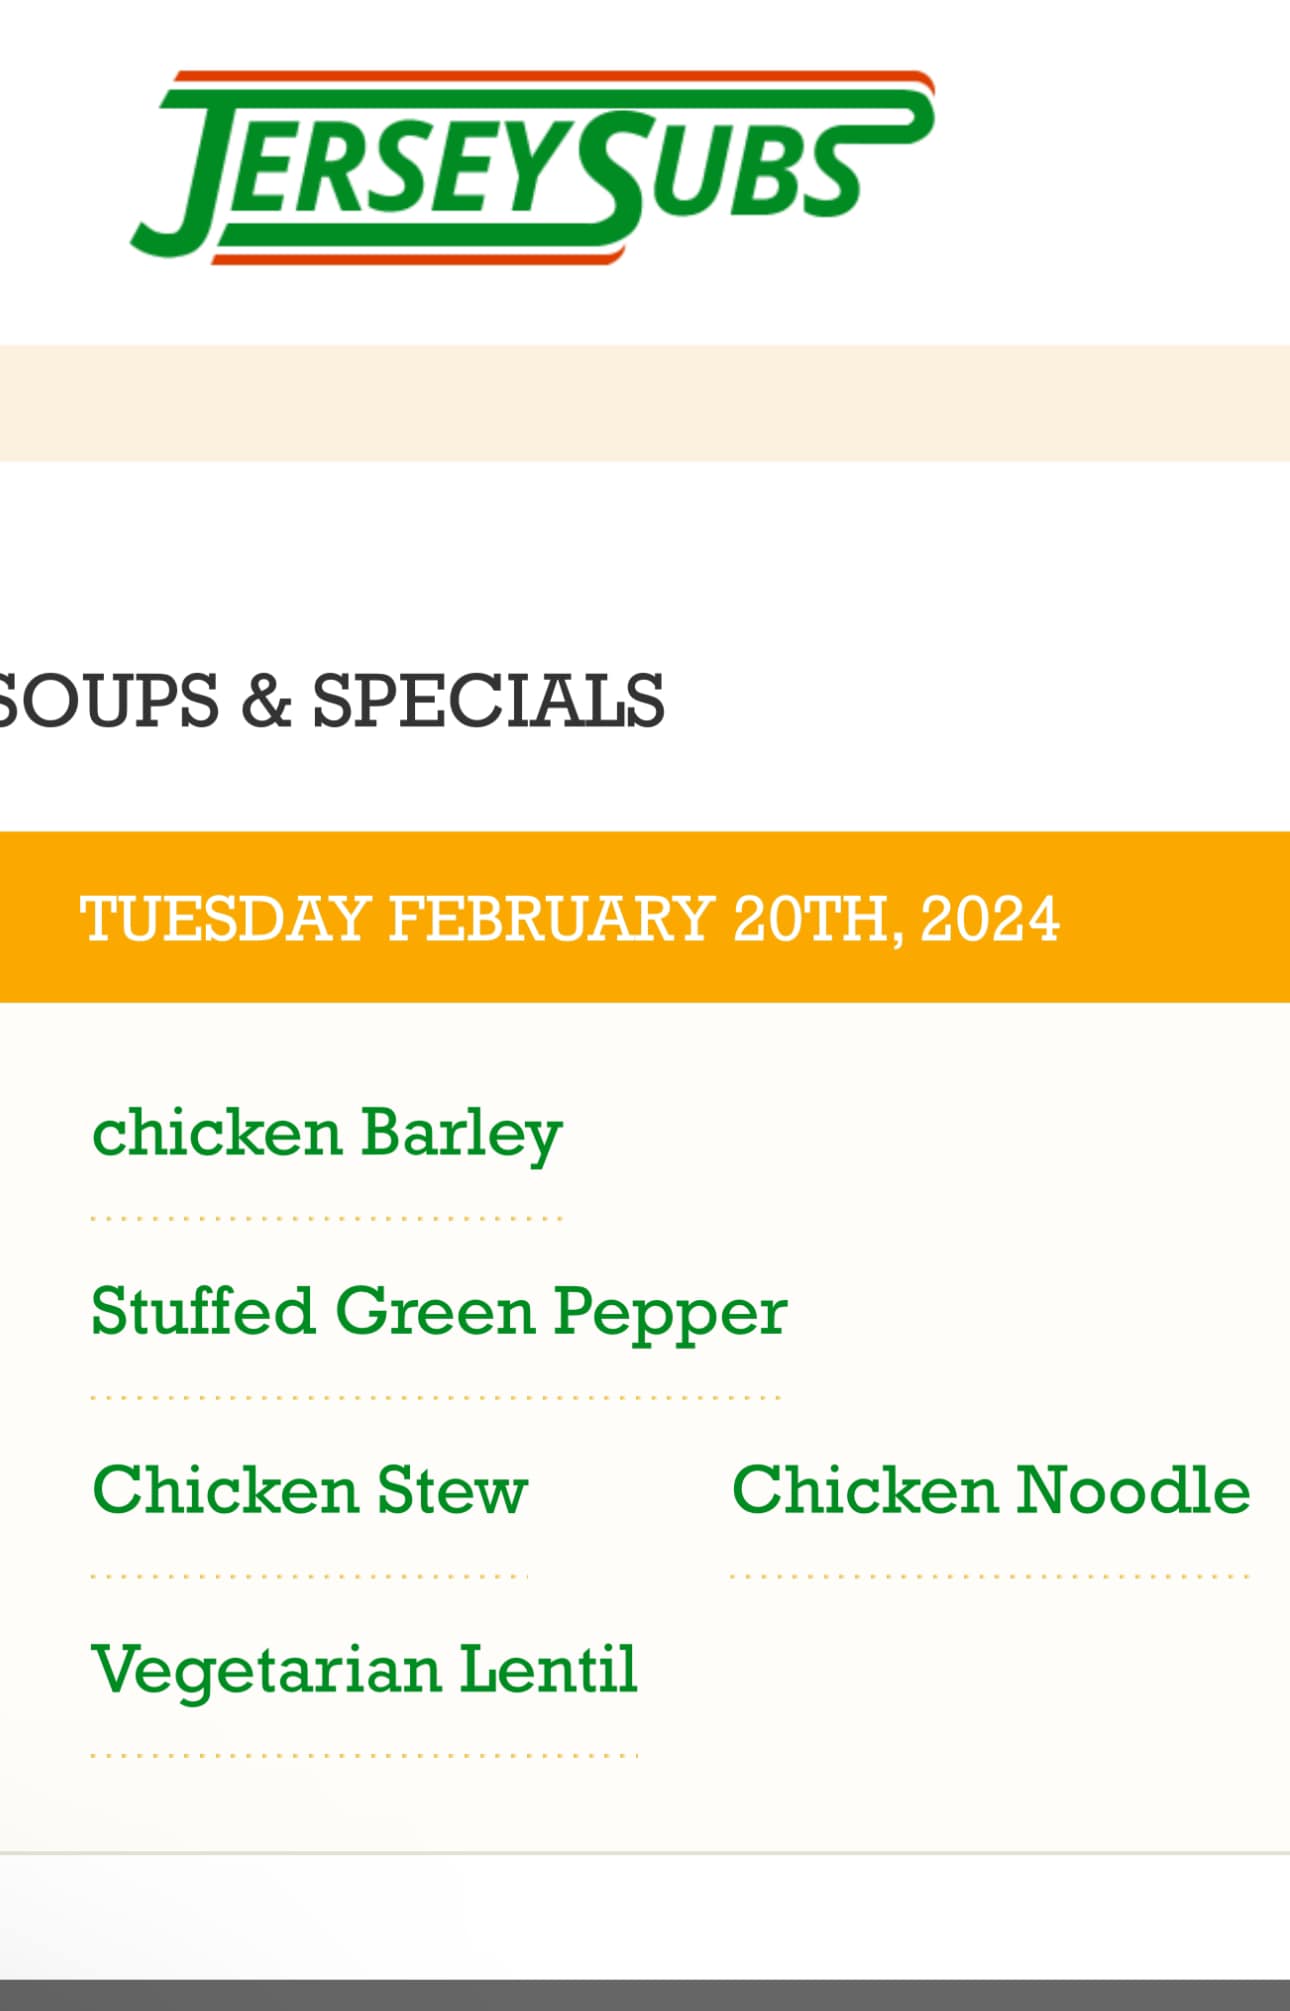
Task: Click dotted line under Chicken Stew
Action: click(x=309, y=1576)
